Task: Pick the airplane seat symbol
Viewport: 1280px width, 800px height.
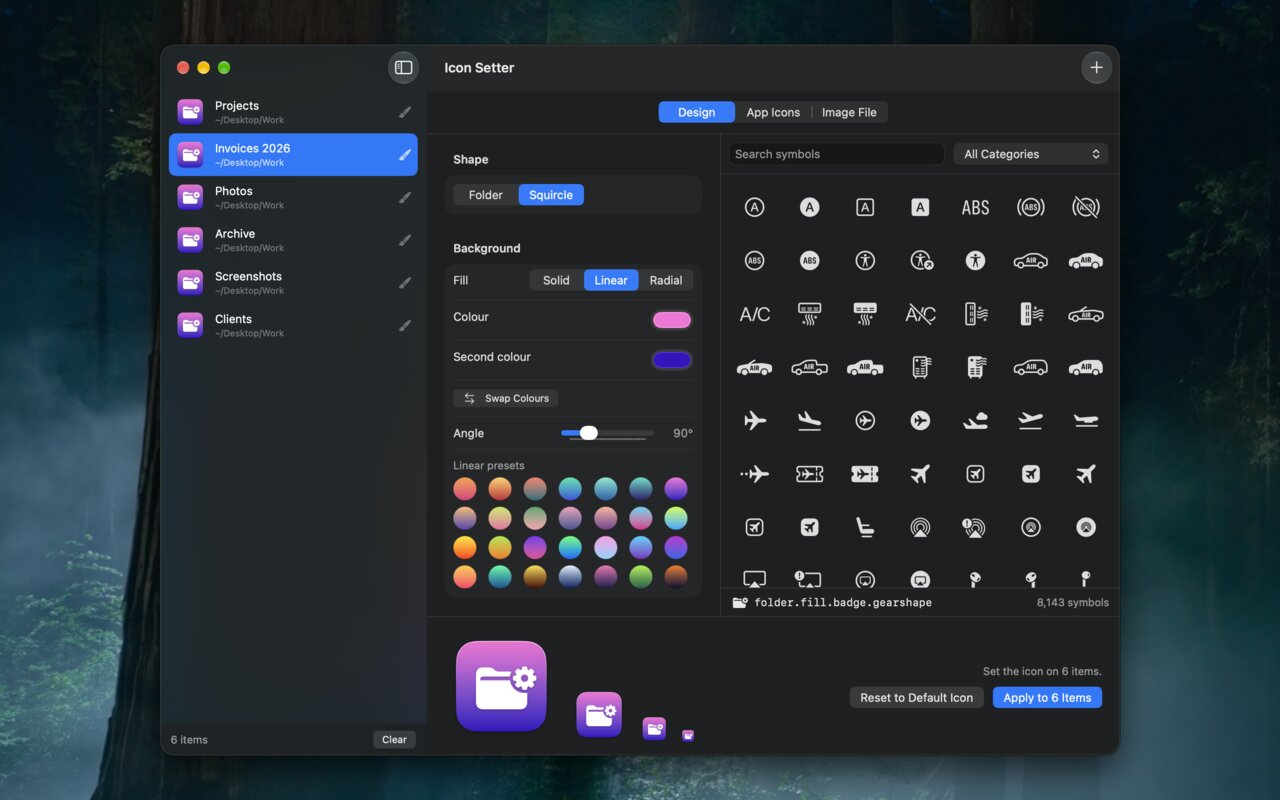Action: coord(865,527)
